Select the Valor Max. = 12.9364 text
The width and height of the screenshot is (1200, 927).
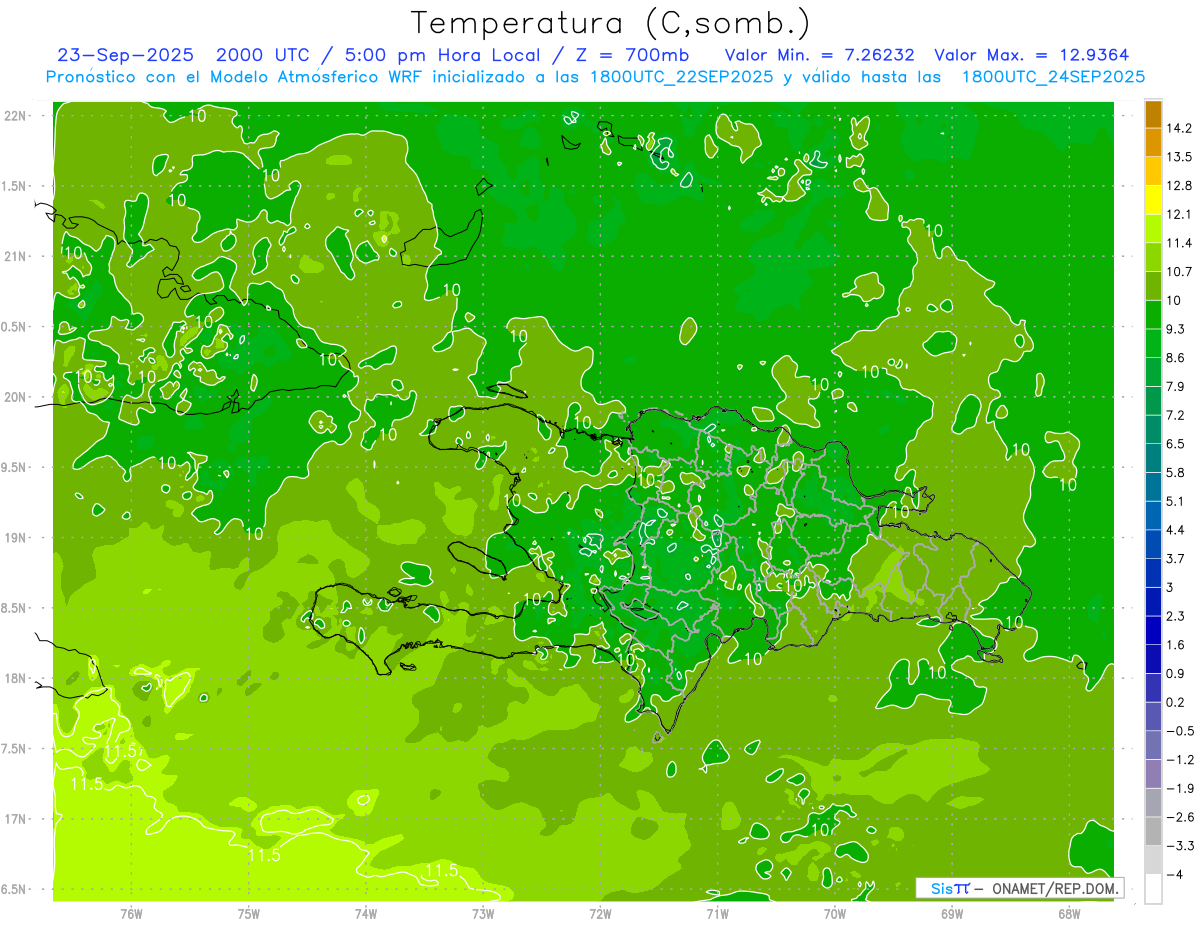pyautogui.click(x=1031, y=55)
